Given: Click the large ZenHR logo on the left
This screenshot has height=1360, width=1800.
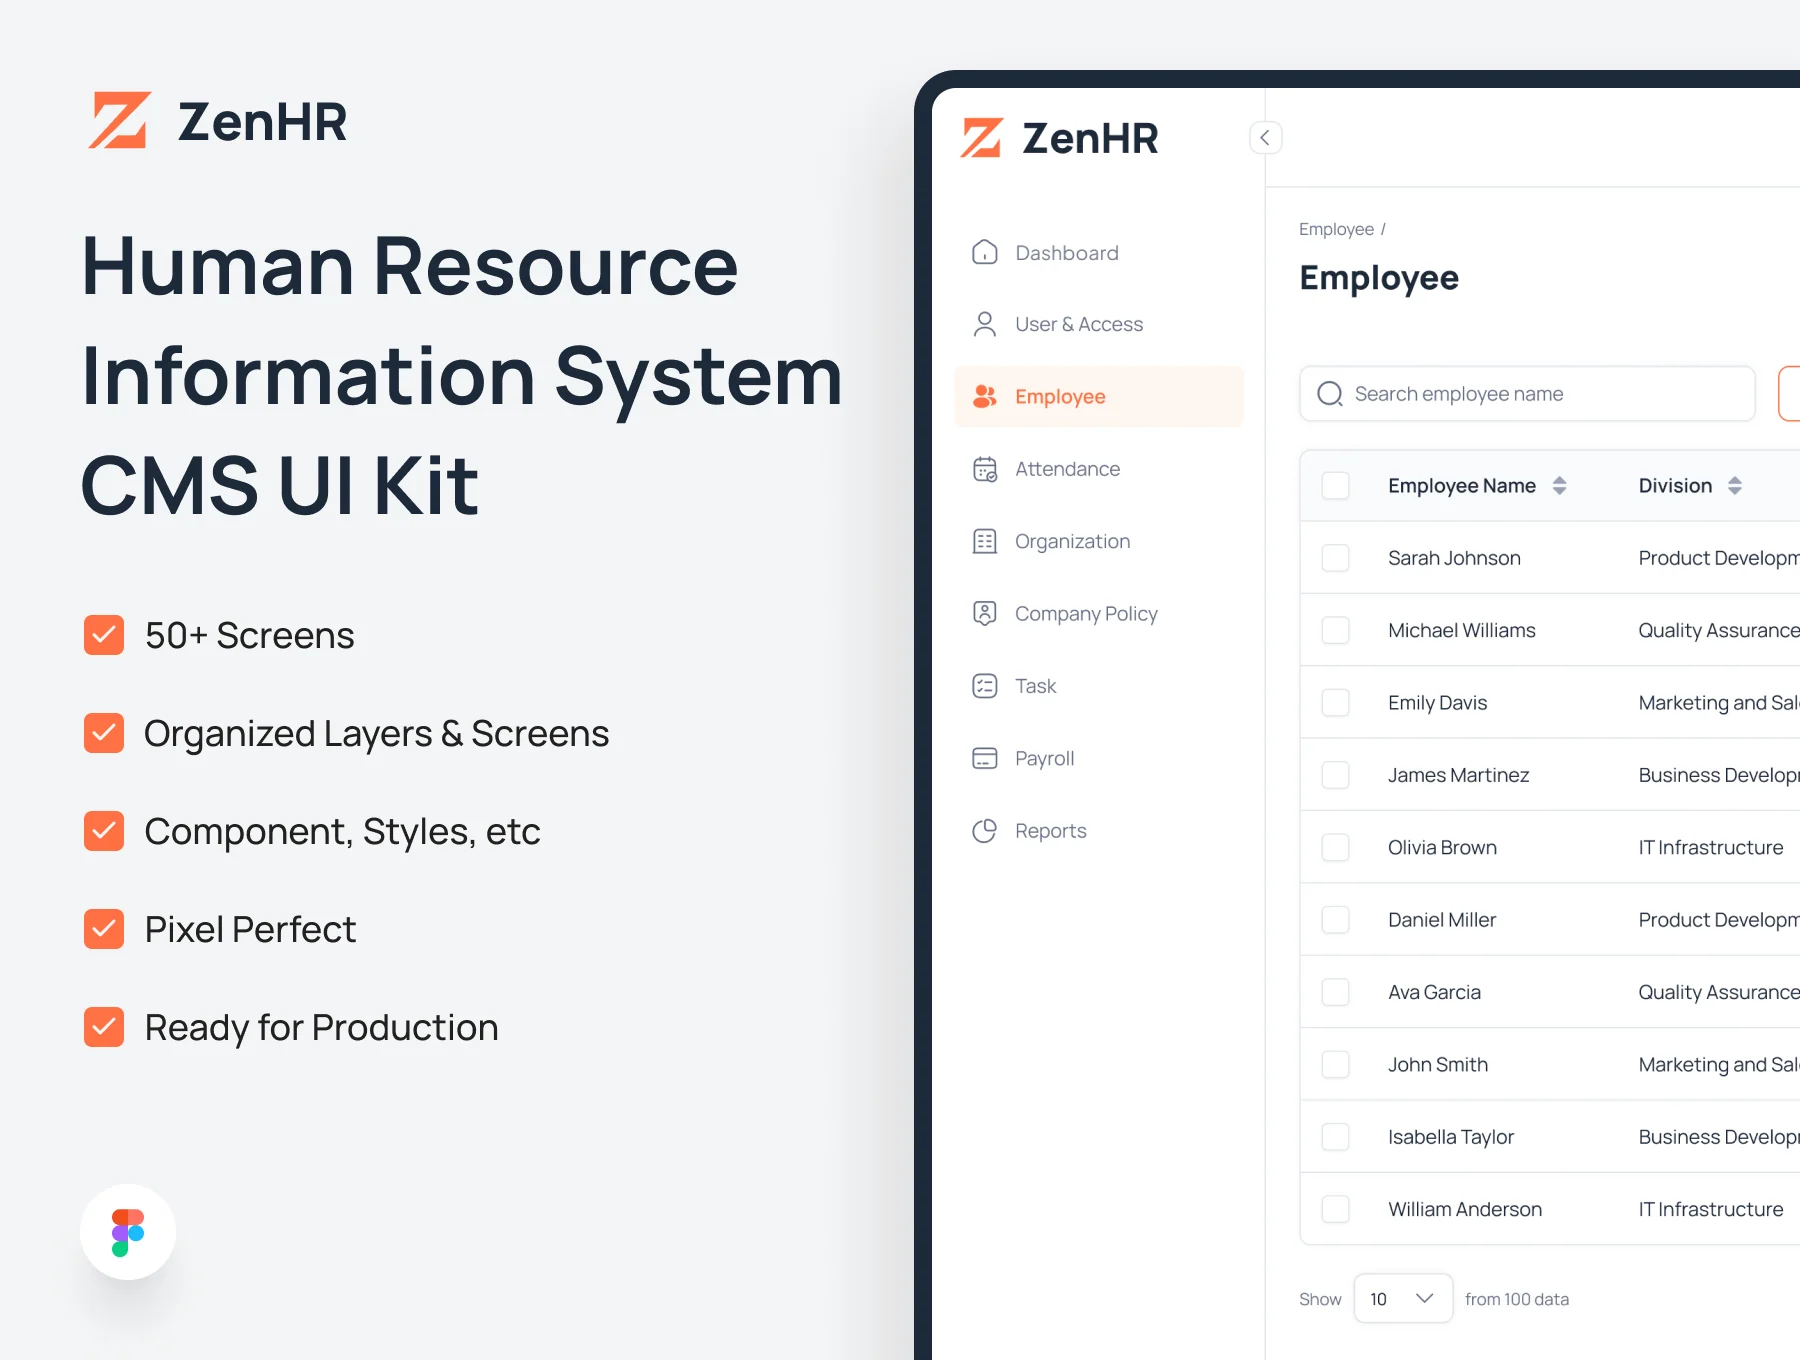Looking at the screenshot, I should [x=218, y=121].
